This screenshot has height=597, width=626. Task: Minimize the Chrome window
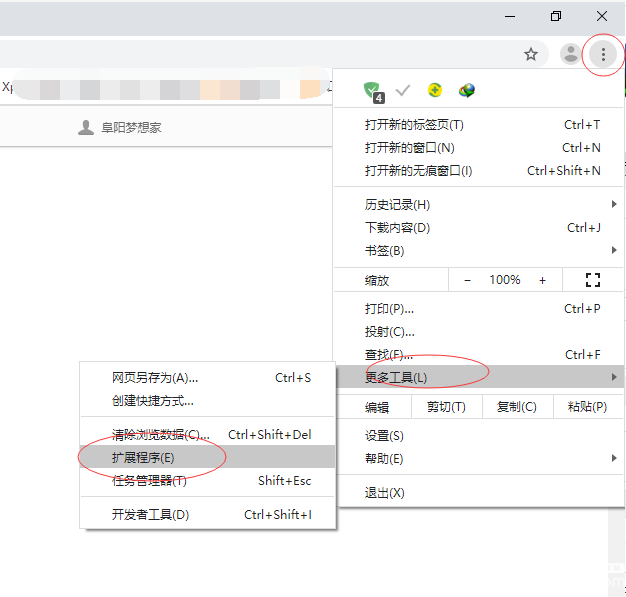(510, 16)
